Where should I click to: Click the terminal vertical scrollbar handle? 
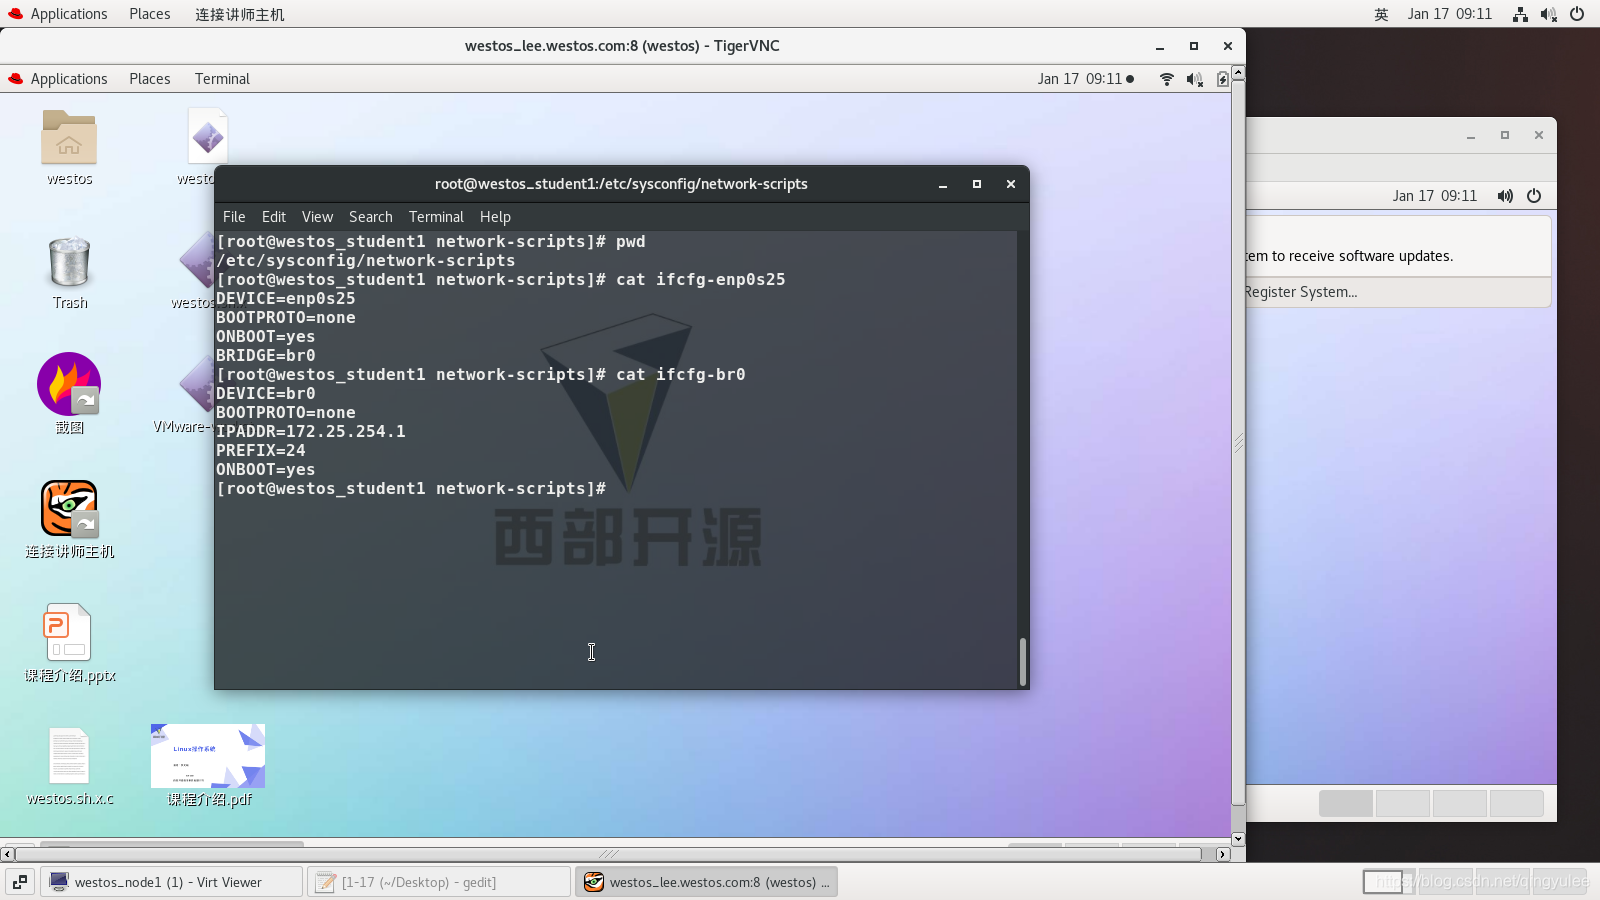[1022, 662]
